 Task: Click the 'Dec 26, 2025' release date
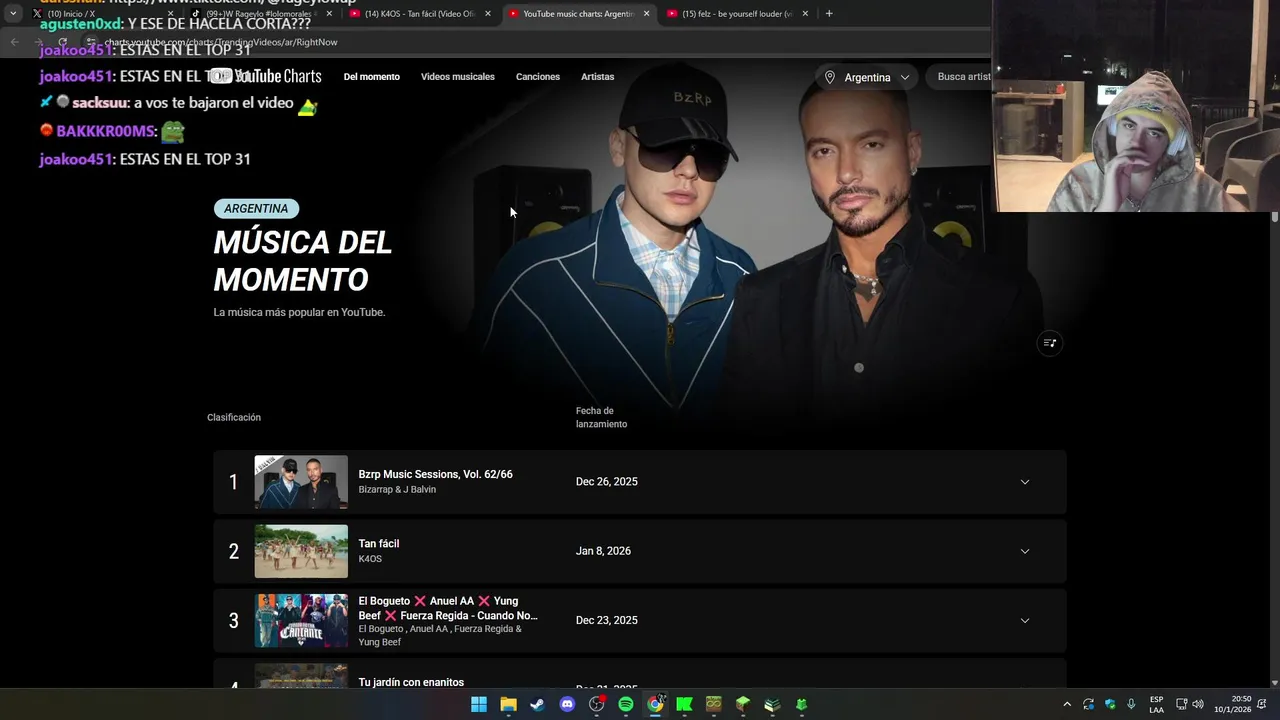pyautogui.click(x=606, y=482)
